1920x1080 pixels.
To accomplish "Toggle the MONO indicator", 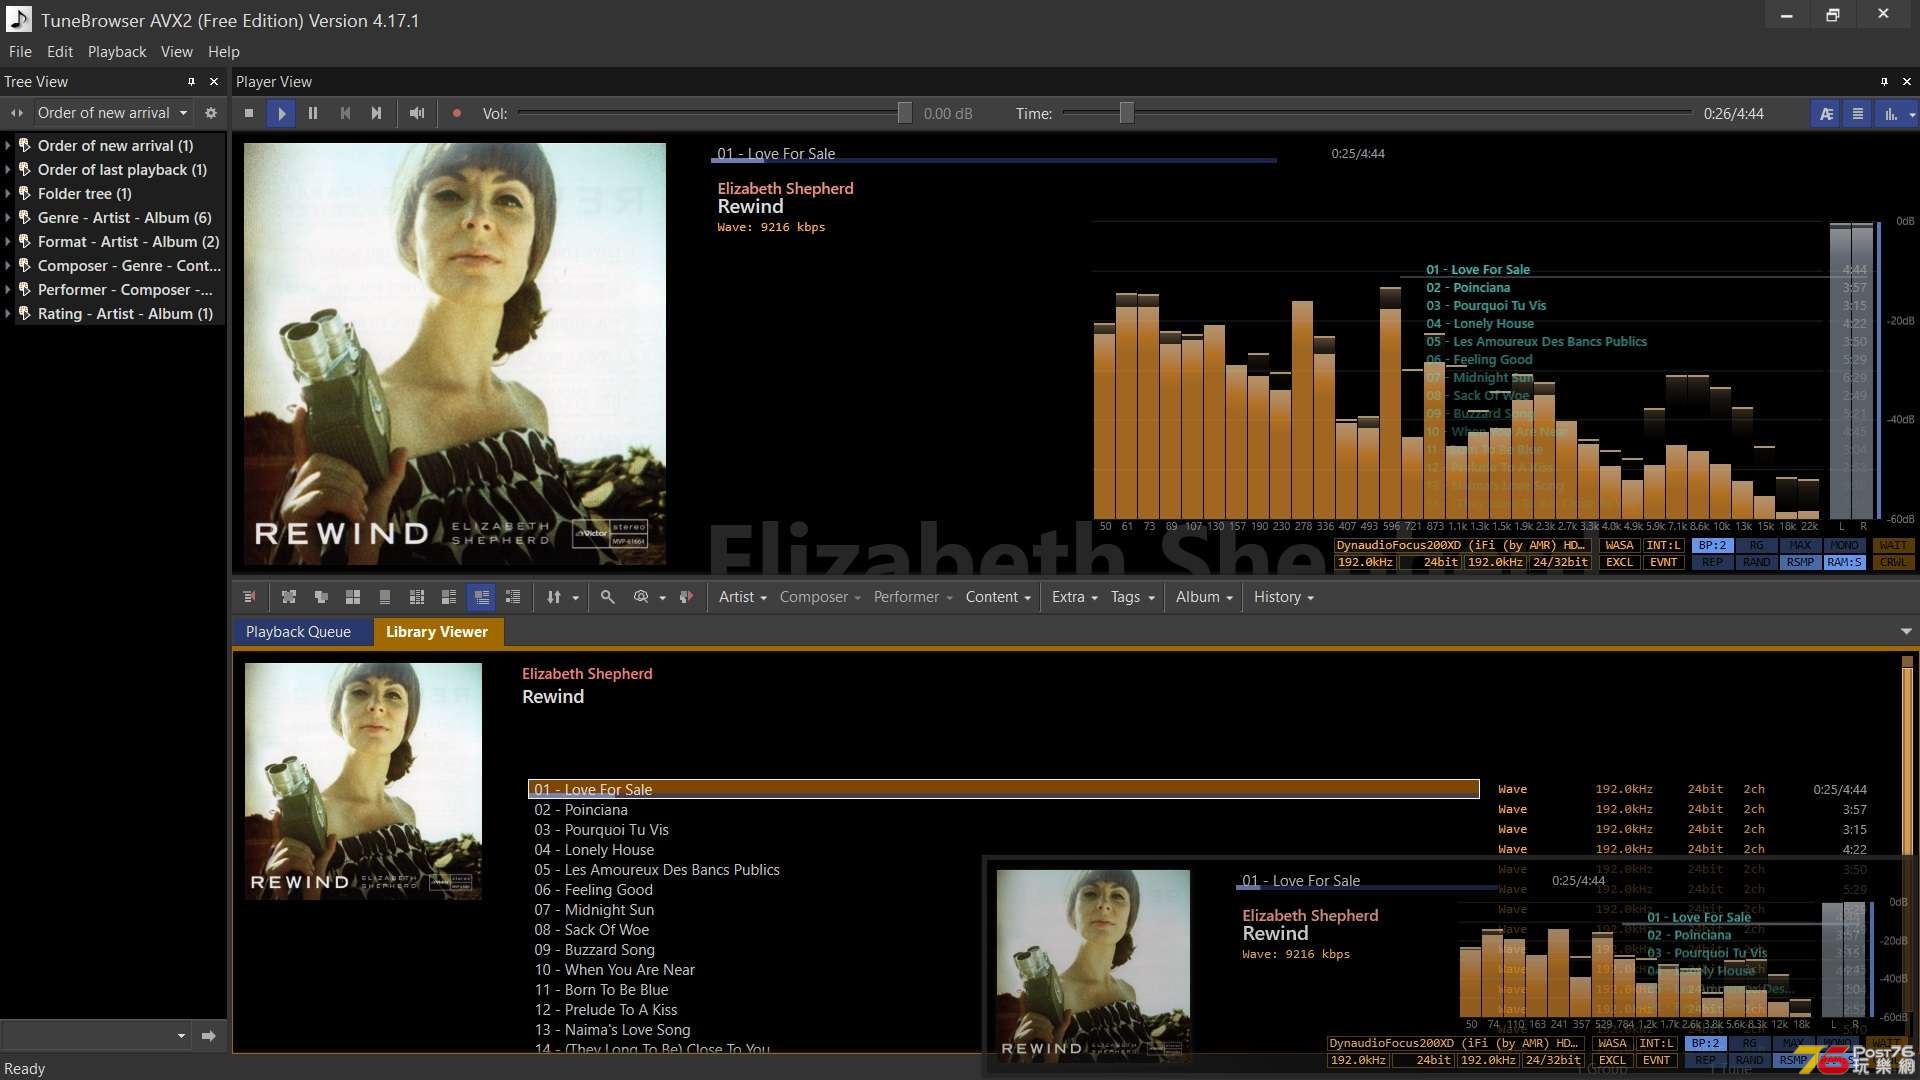I will (x=1844, y=546).
